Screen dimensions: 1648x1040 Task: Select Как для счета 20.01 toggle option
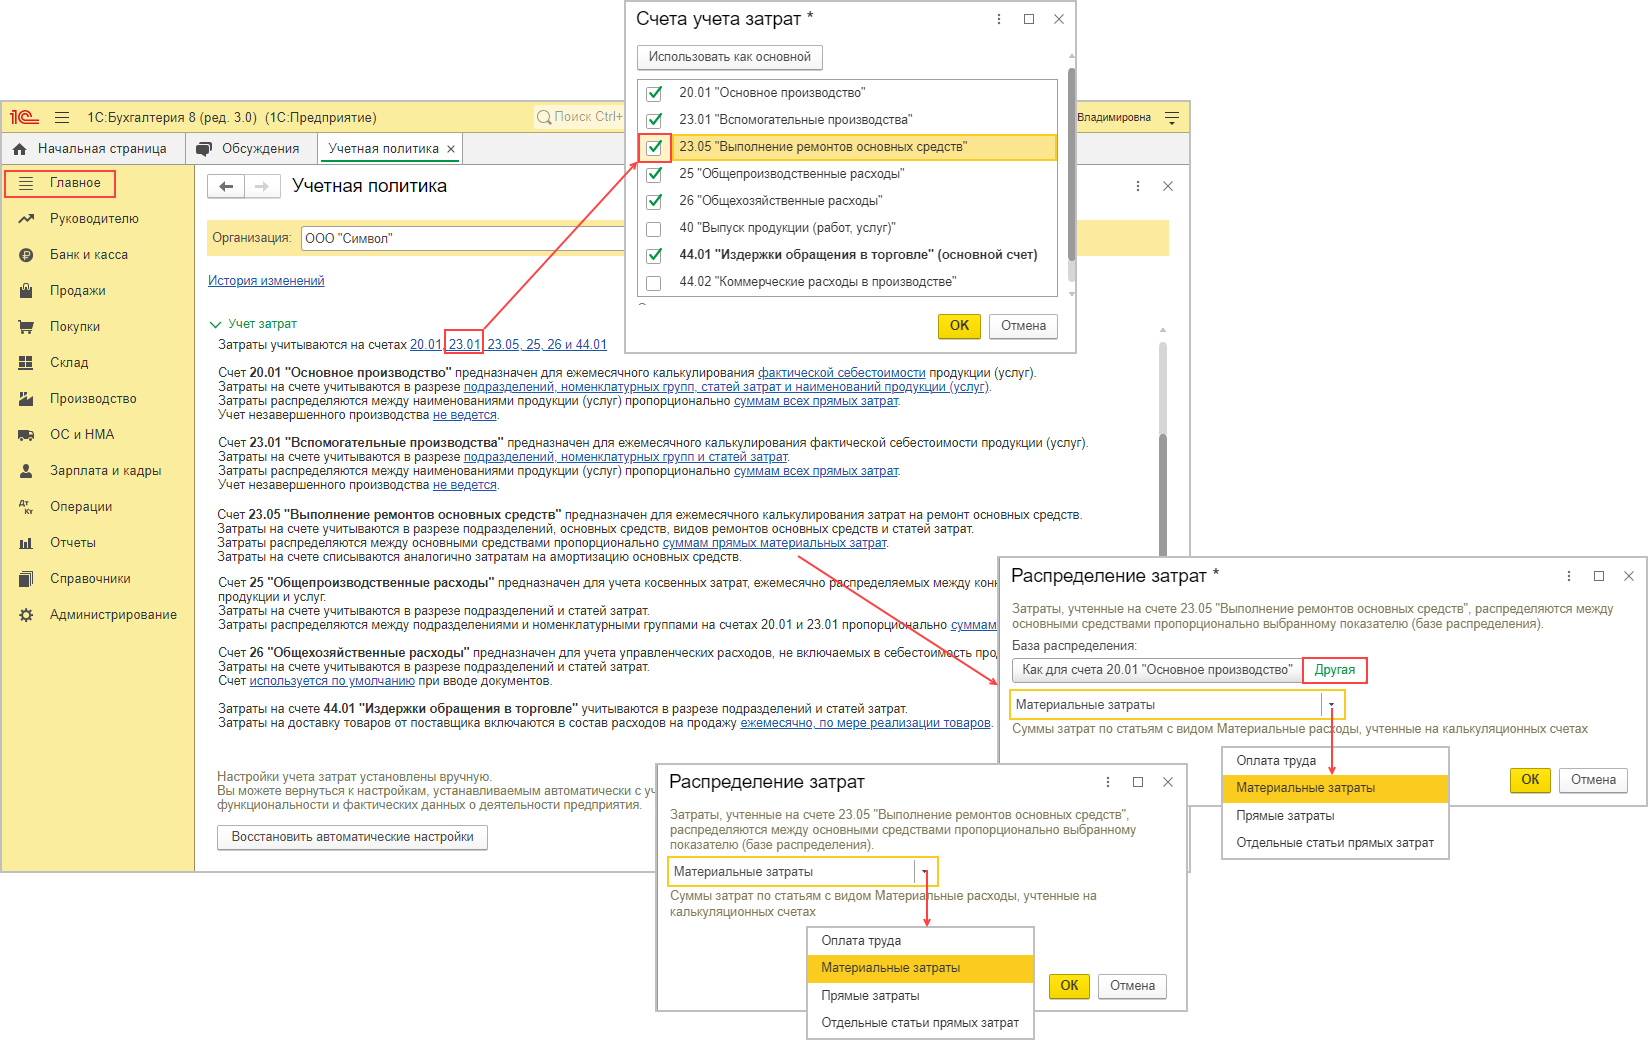(x=1157, y=670)
